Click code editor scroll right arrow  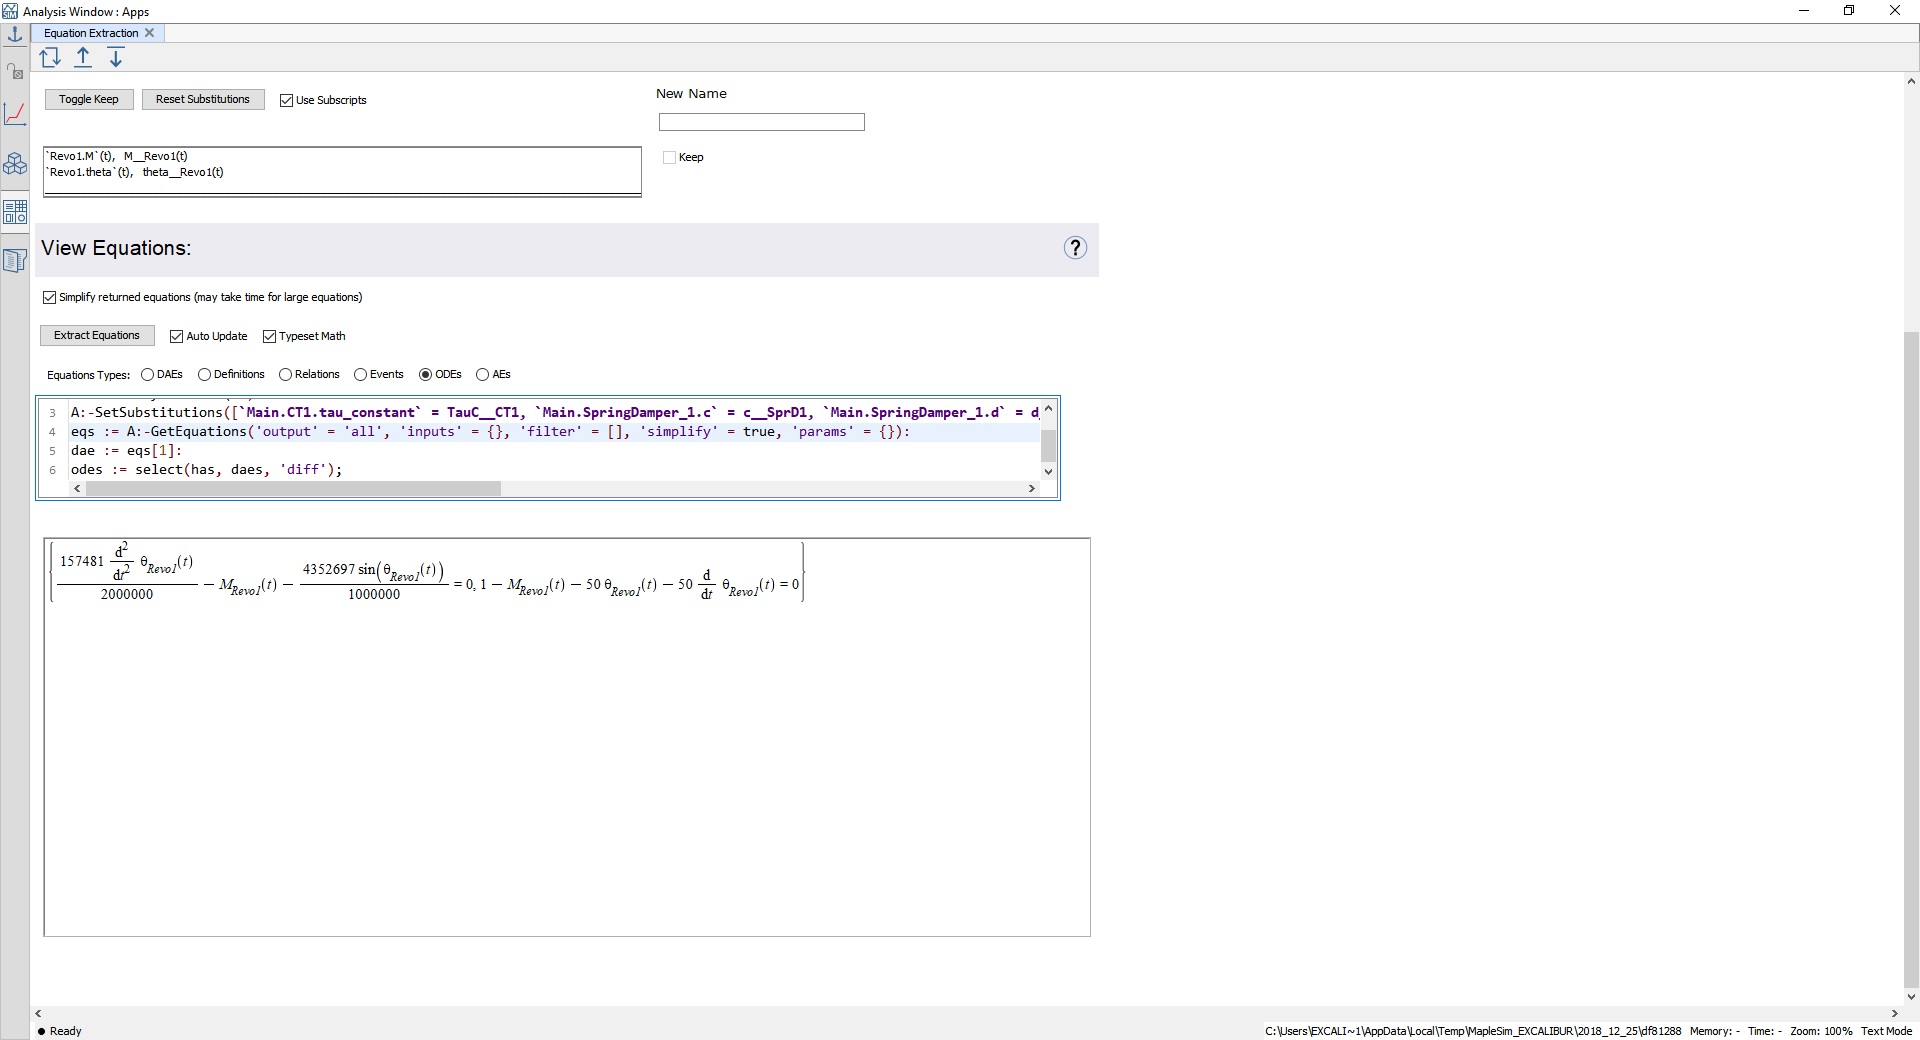click(x=1032, y=489)
